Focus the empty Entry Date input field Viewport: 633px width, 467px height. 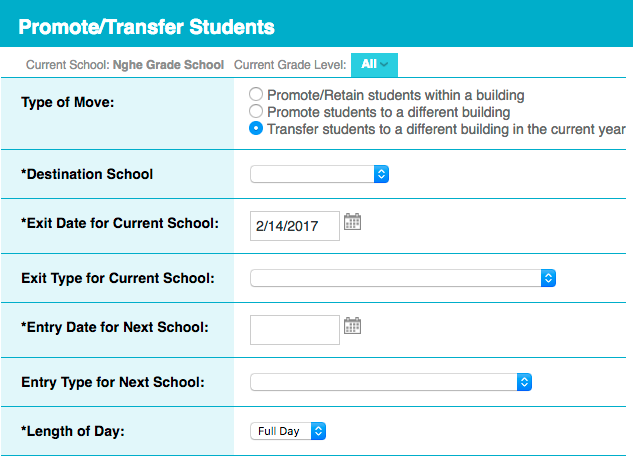(294, 330)
